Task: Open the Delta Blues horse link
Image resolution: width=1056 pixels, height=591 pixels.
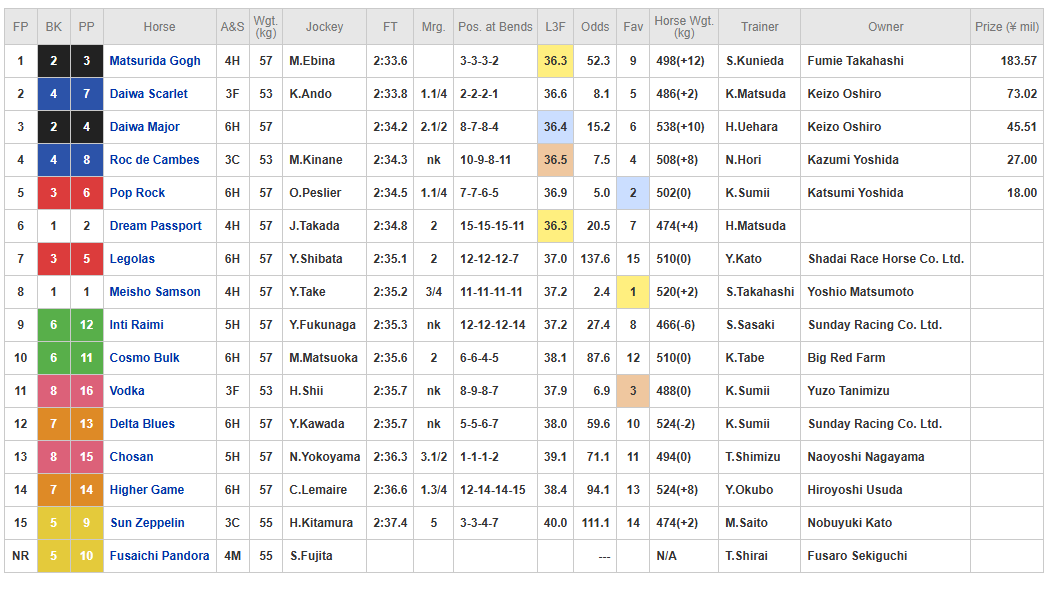Action: point(142,423)
